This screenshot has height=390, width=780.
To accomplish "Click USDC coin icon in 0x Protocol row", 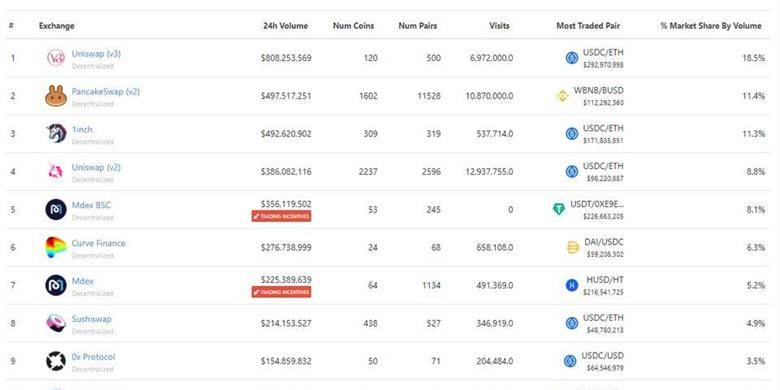I will pos(570,361).
